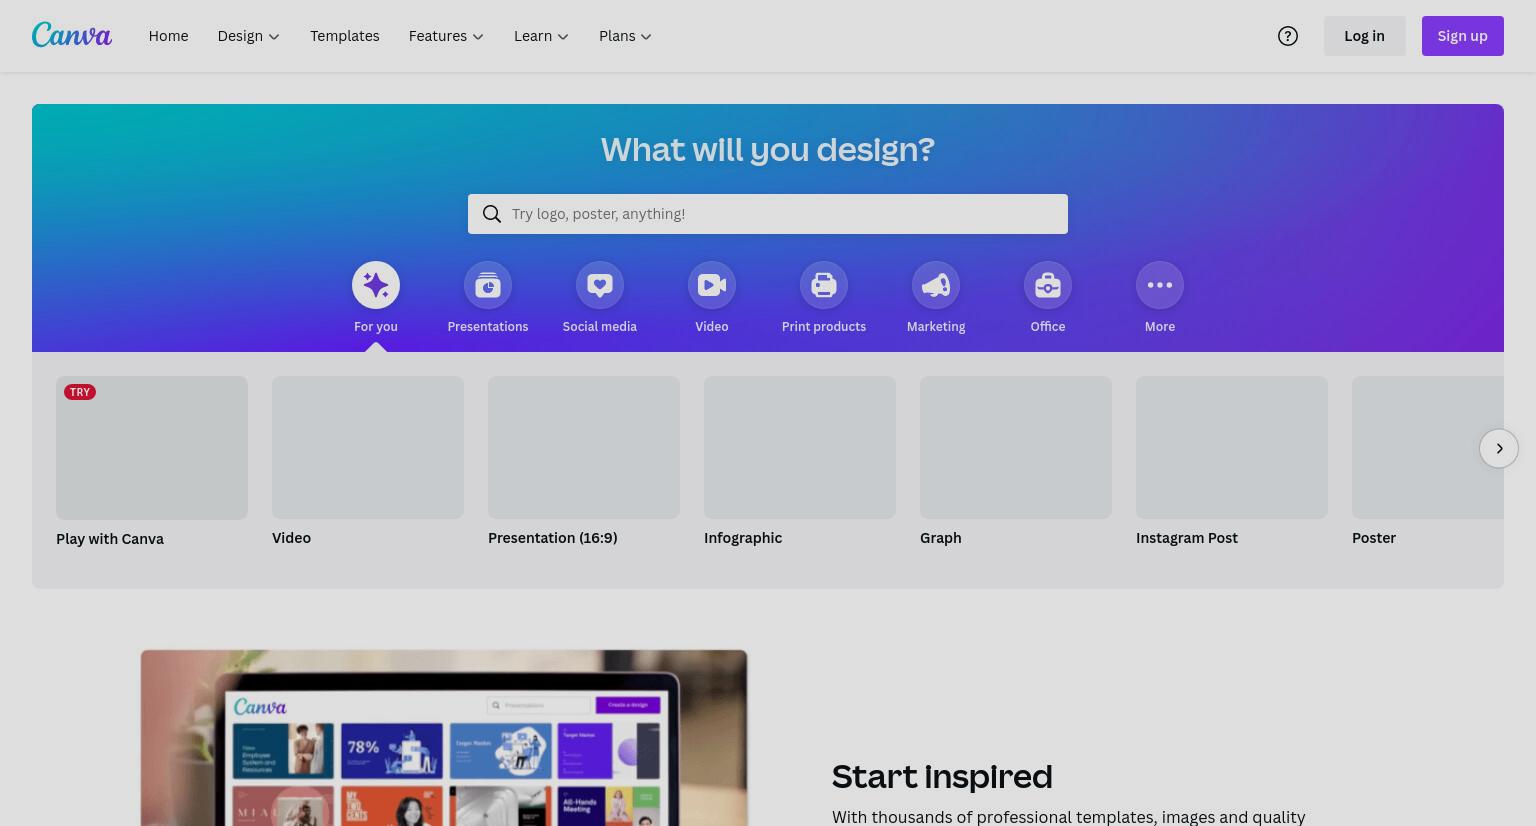Image resolution: width=1536 pixels, height=826 pixels.
Task: Click the Play with Canva label
Action: [x=110, y=539]
